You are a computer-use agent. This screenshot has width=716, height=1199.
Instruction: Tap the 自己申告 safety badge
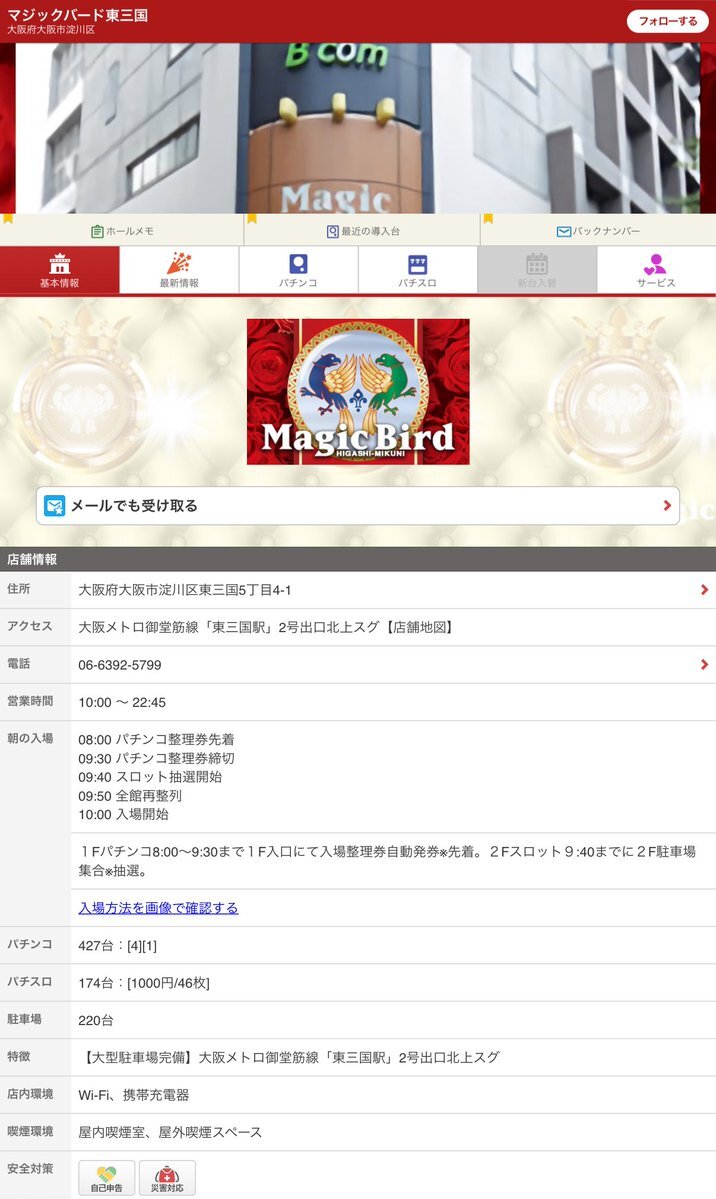click(x=106, y=1178)
